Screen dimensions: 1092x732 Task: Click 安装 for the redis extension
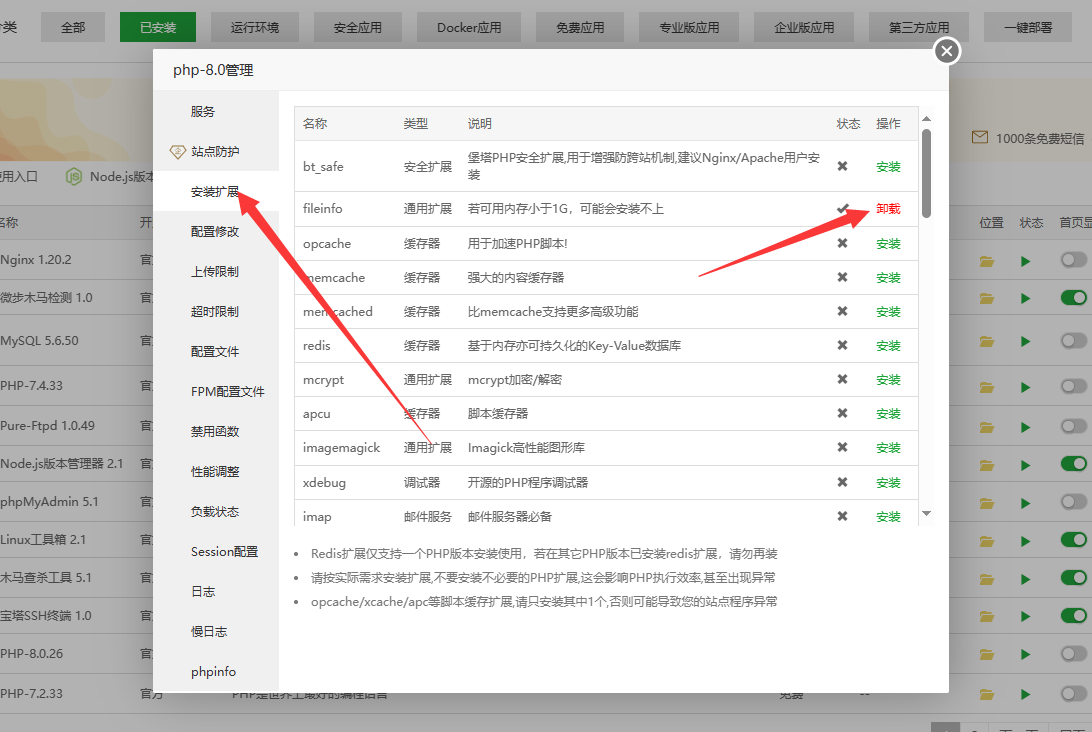coord(888,346)
